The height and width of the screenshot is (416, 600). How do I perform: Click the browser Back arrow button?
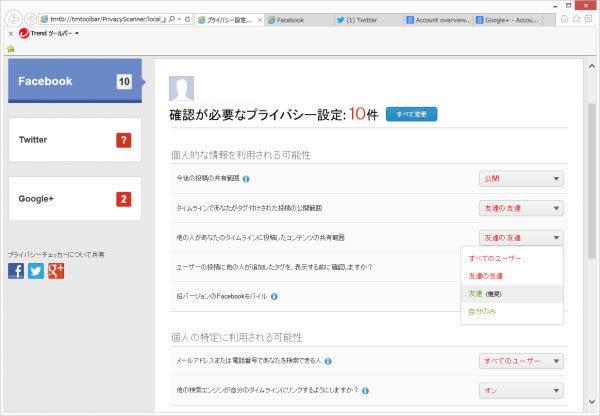point(13,19)
